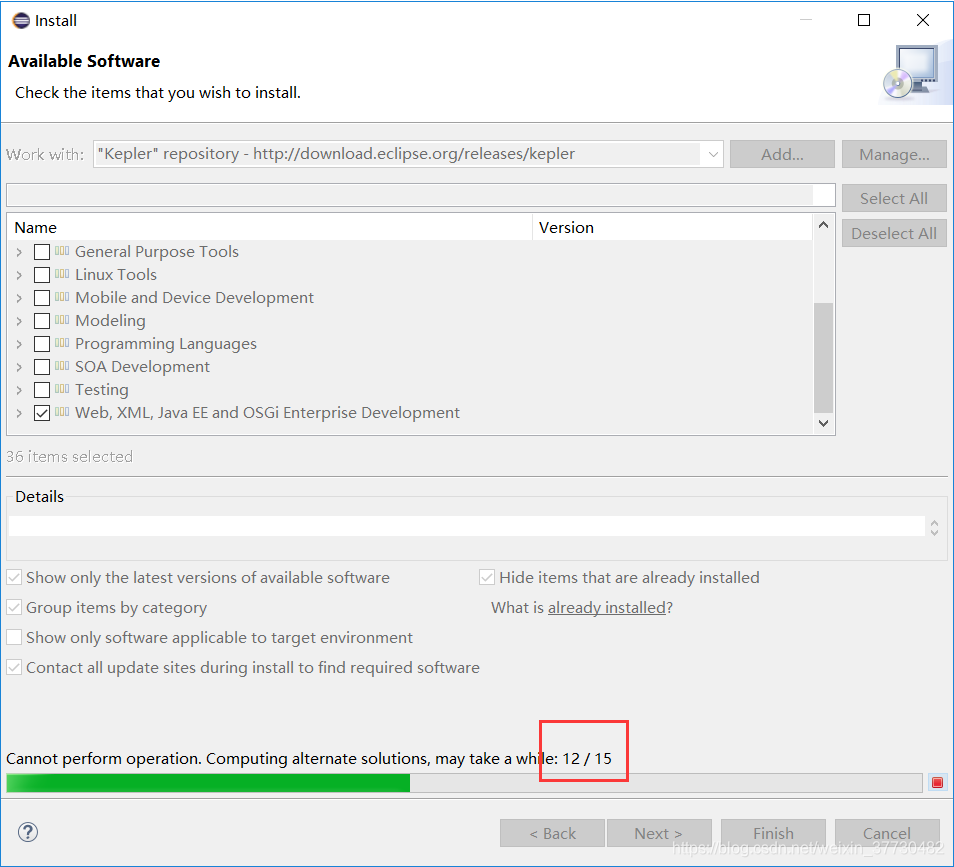Screen dimensions: 954x867
Task: Maximize the Install dialog window
Action: point(863,20)
